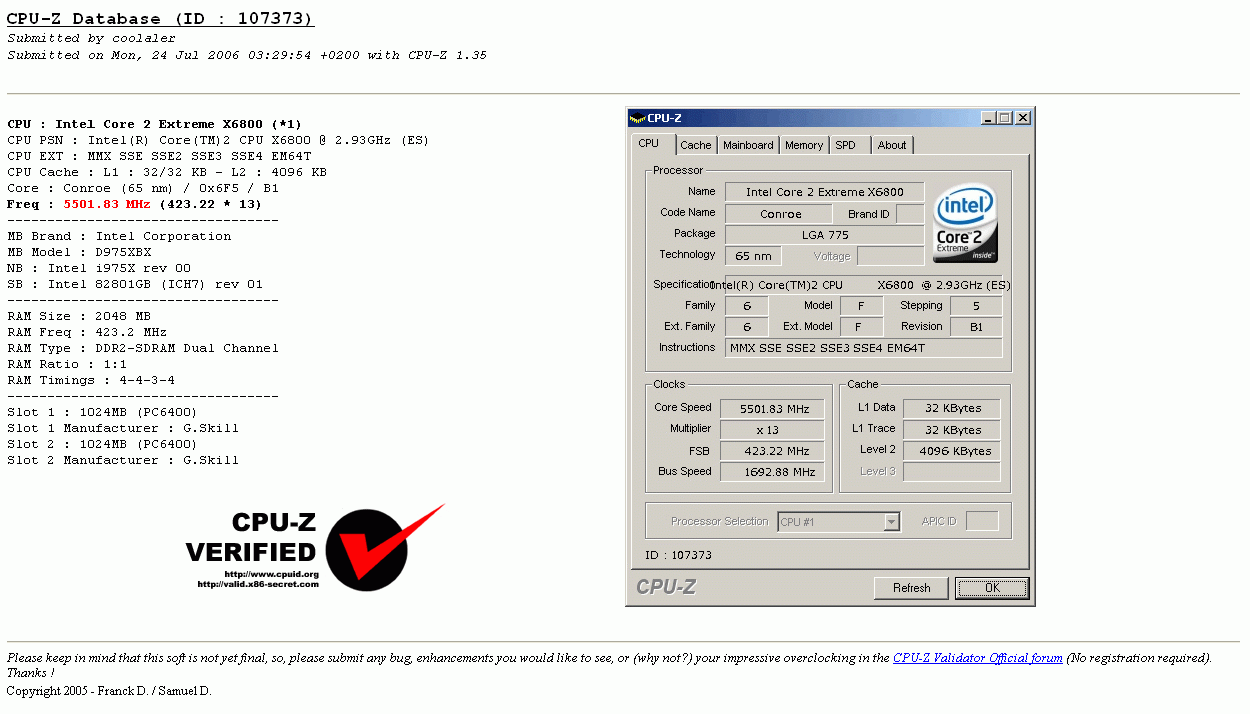Minimize the CPU-Z window
1250x714 pixels.
989,118
